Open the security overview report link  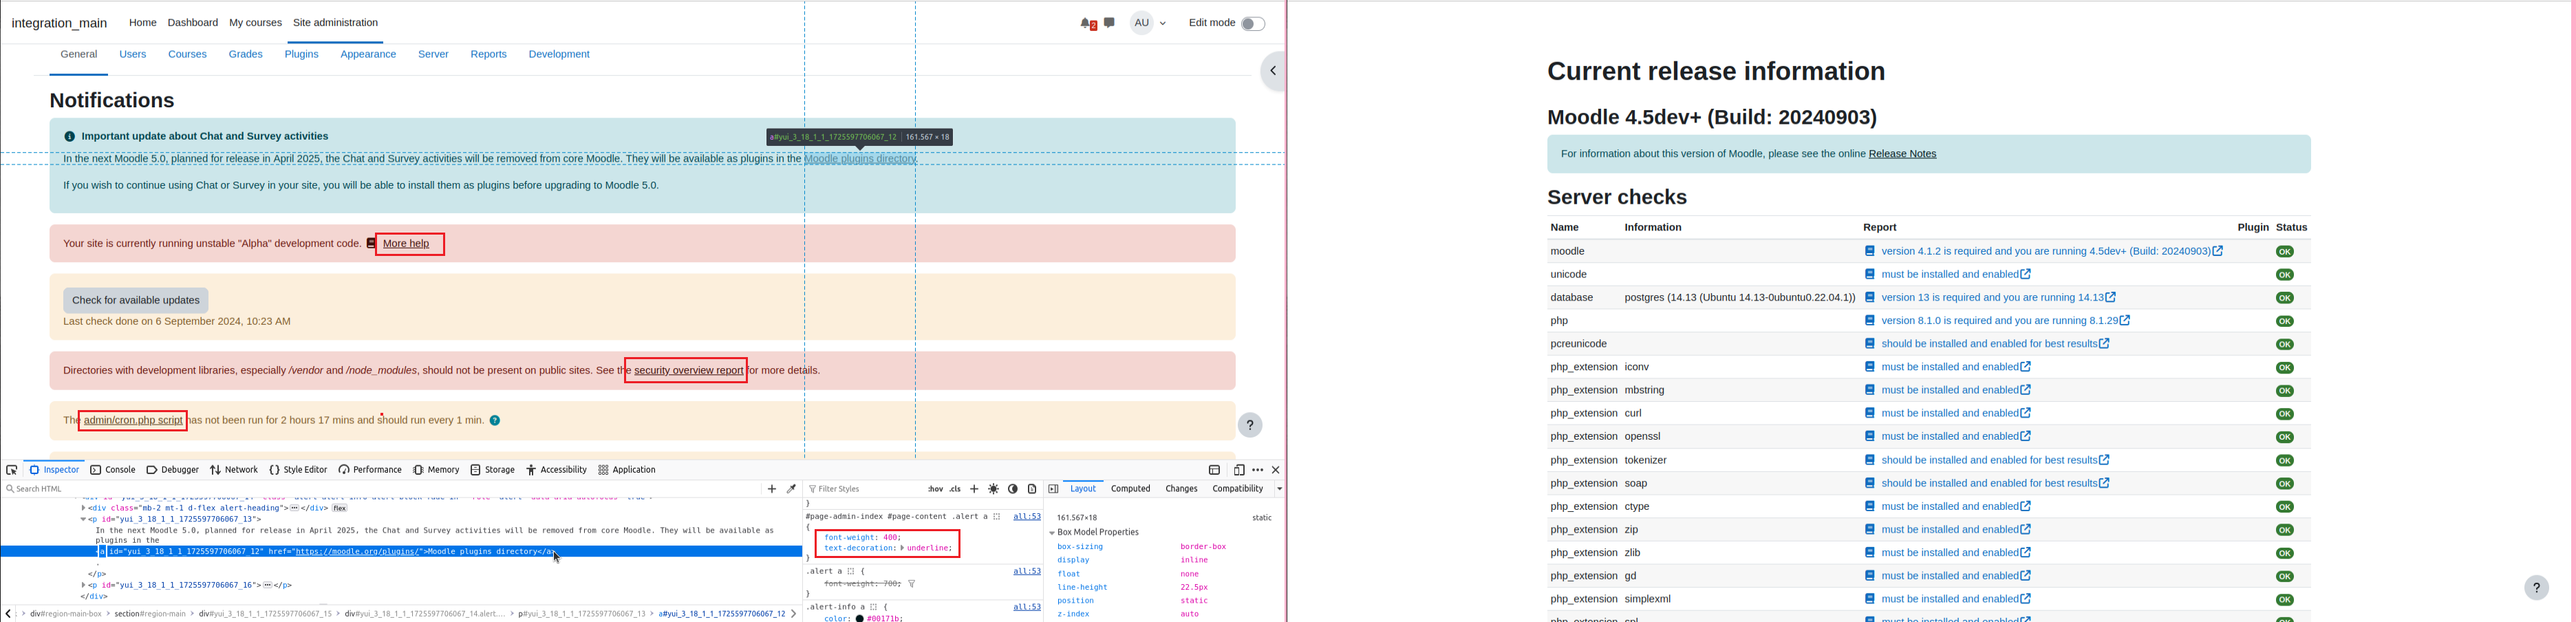tap(688, 371)
